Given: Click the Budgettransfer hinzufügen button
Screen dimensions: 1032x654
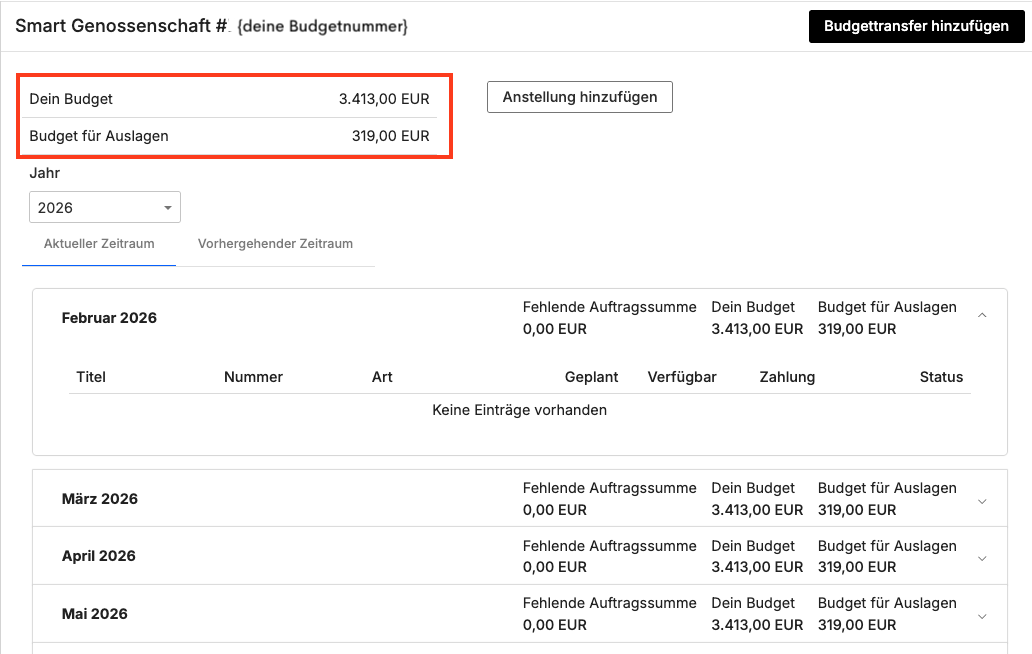Looking at the screenshot, I should click(916, 26).
